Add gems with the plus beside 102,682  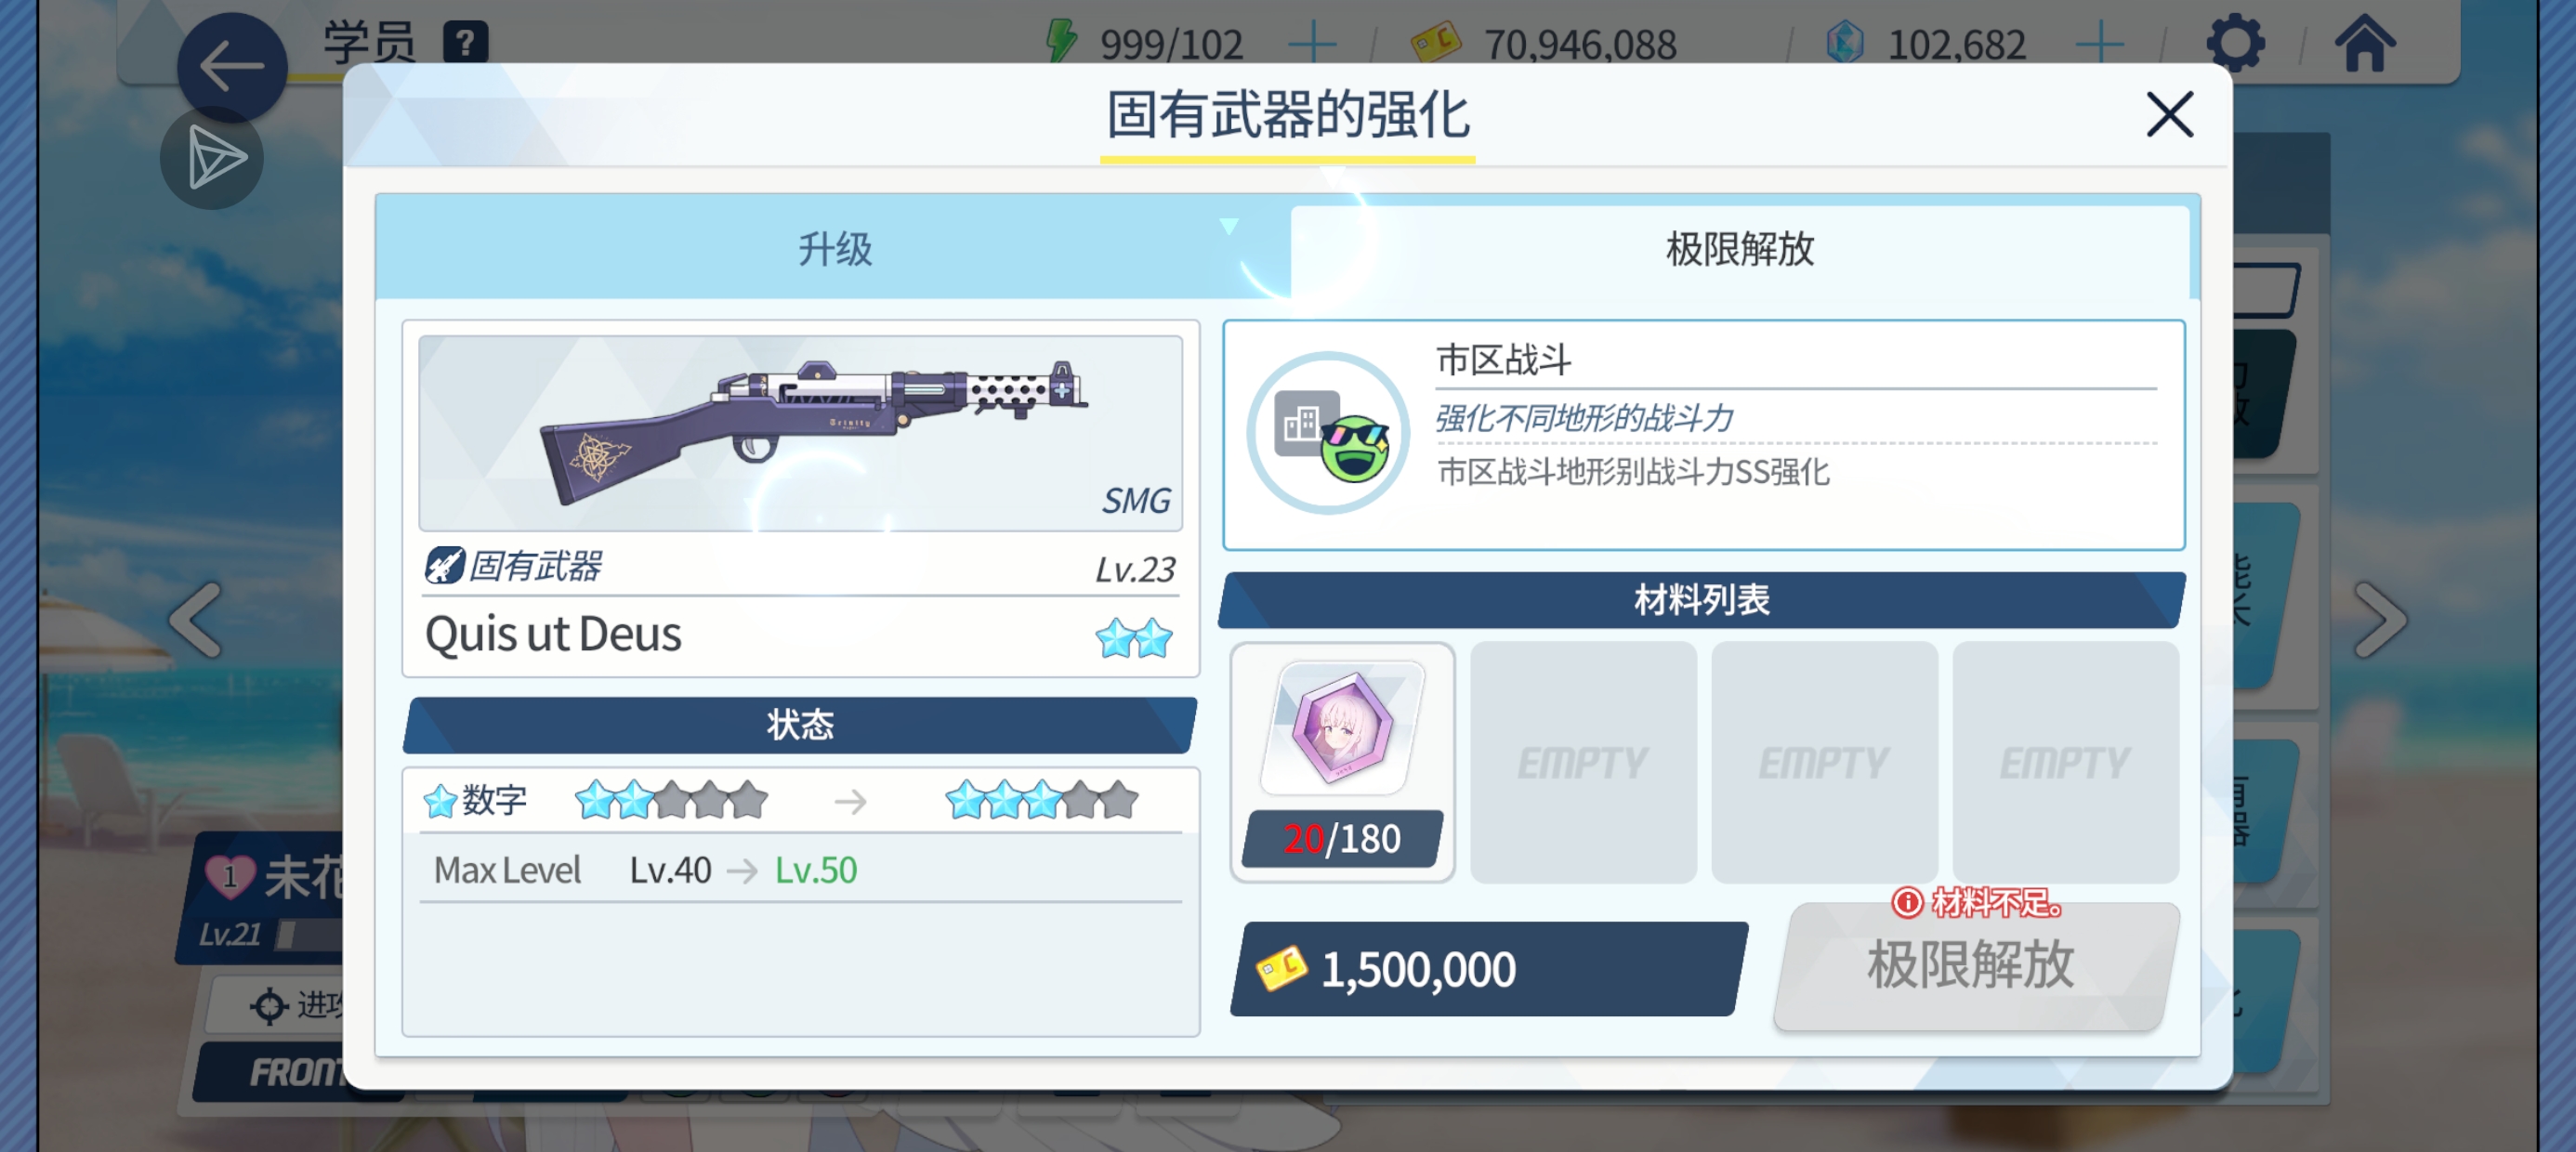[x=2099, y=44]
